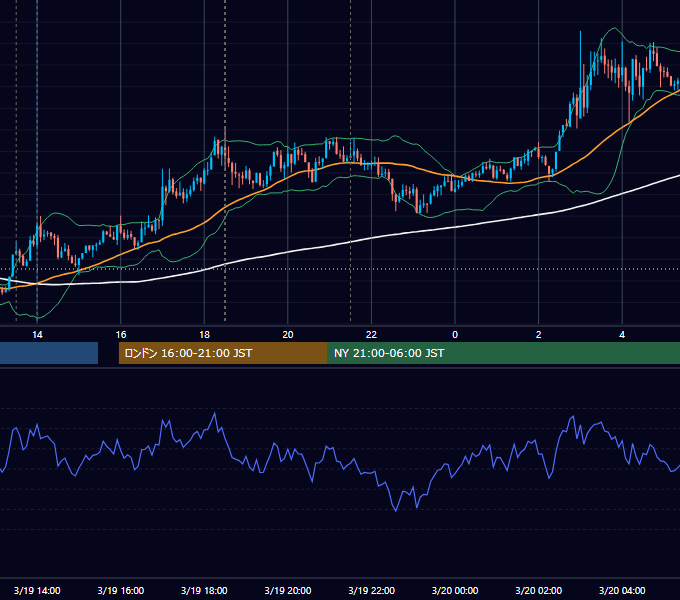The width and height of the screenshot is (680, 600).
Task: Click the 3/19 16:00 date label
Action: (121, 590)
